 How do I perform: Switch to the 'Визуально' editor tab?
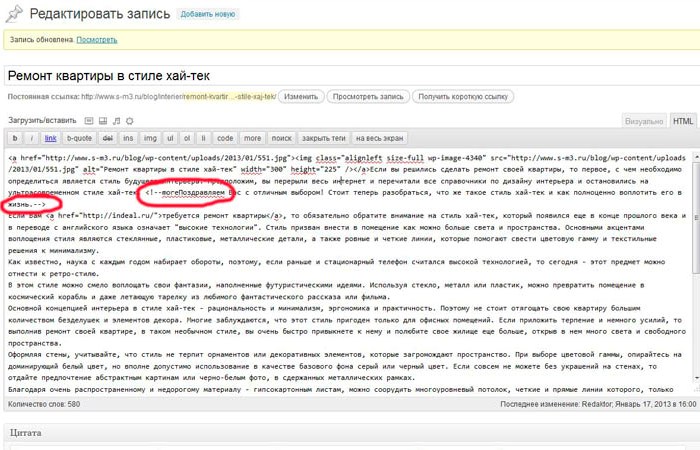pos(643,120)
